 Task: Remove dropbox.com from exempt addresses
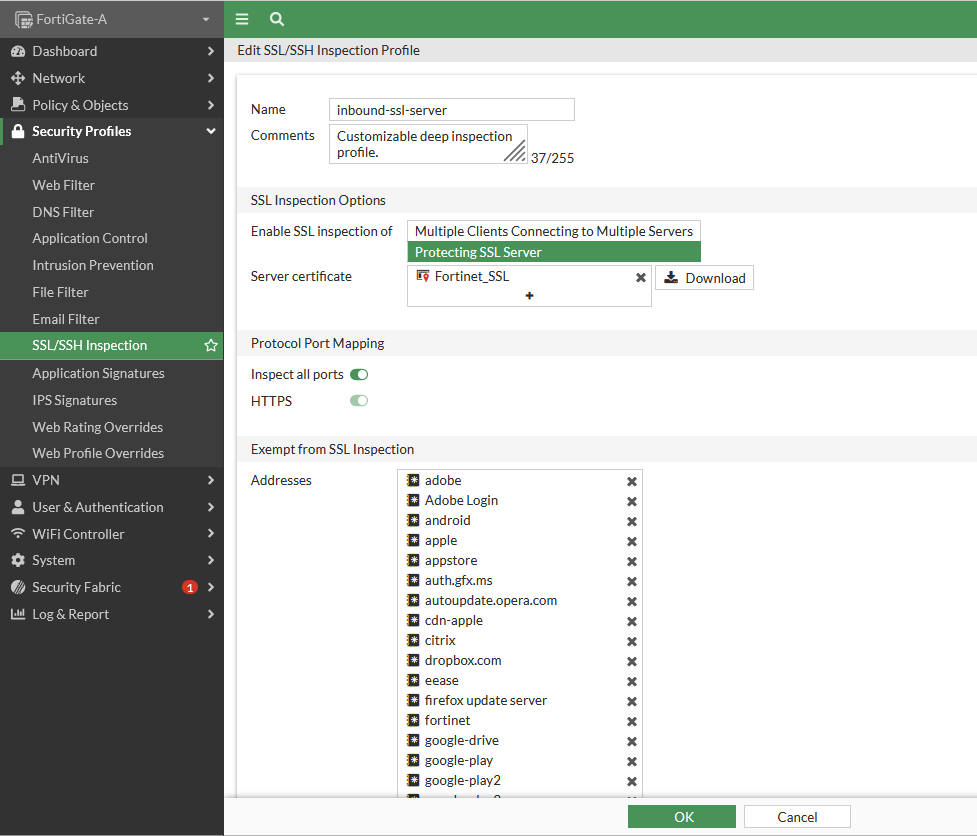tap(632, 661)
